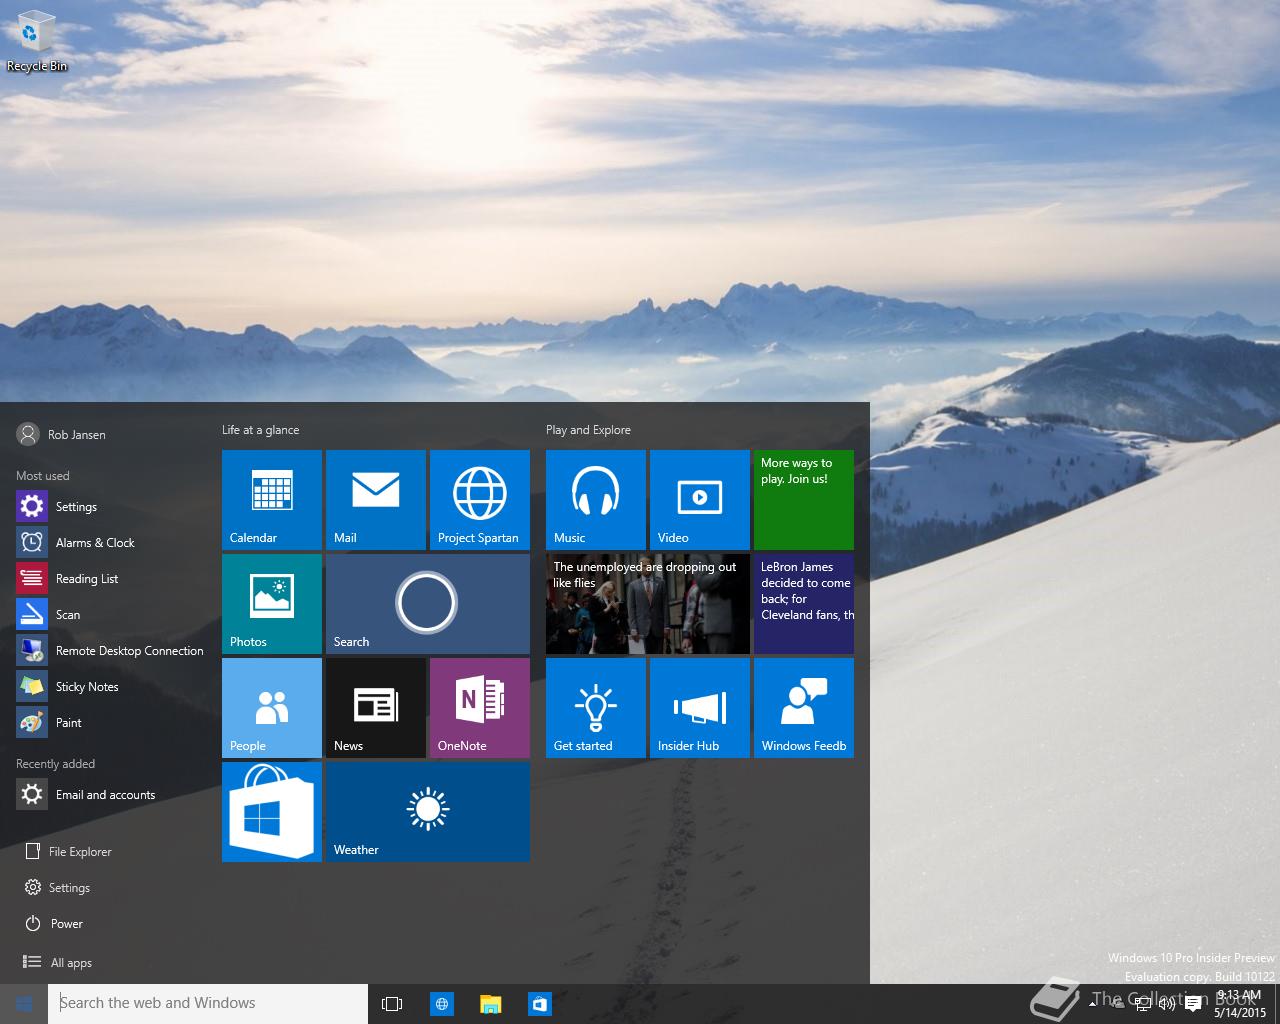Open the Action Center notifications icon
This screenshot has height=1024, width=1280.
tap(1192, 1004)
